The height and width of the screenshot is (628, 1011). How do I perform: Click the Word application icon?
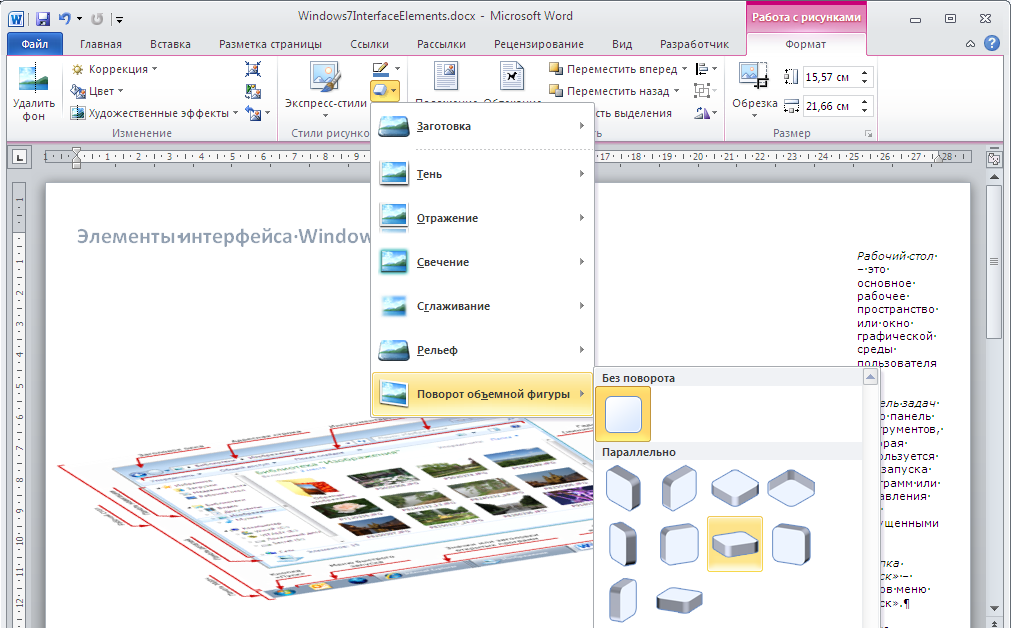(16, 19)
